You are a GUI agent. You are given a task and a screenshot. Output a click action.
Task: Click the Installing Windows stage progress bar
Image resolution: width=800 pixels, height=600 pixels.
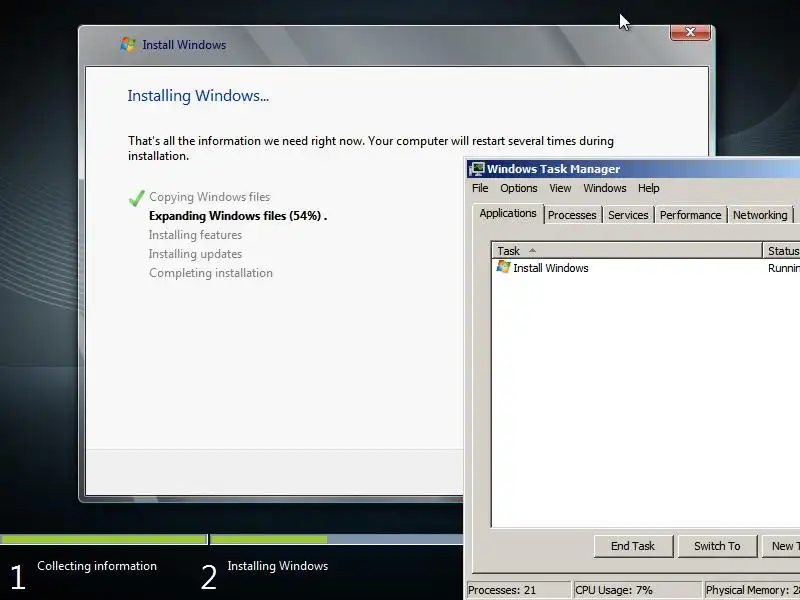point(337,539)
